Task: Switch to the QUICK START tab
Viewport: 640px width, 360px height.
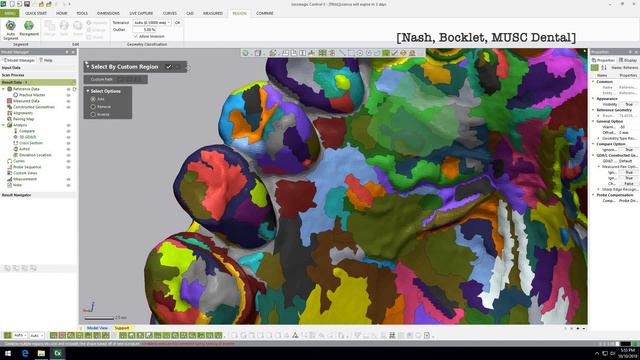Action: click(36, 13)
